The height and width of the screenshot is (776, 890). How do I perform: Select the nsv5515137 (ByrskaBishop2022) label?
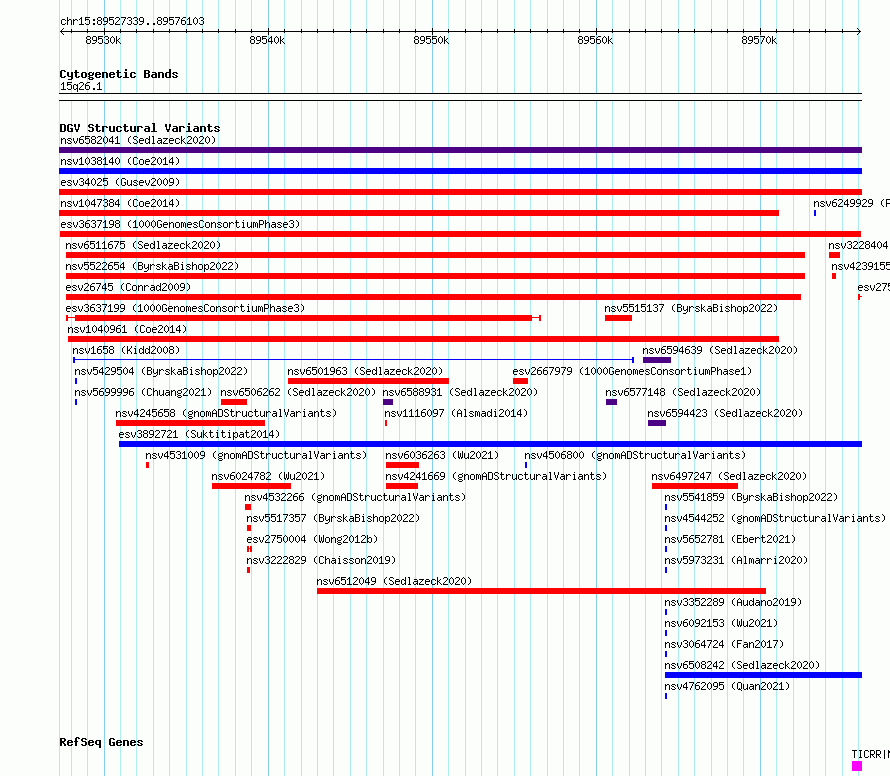[691, 308]
